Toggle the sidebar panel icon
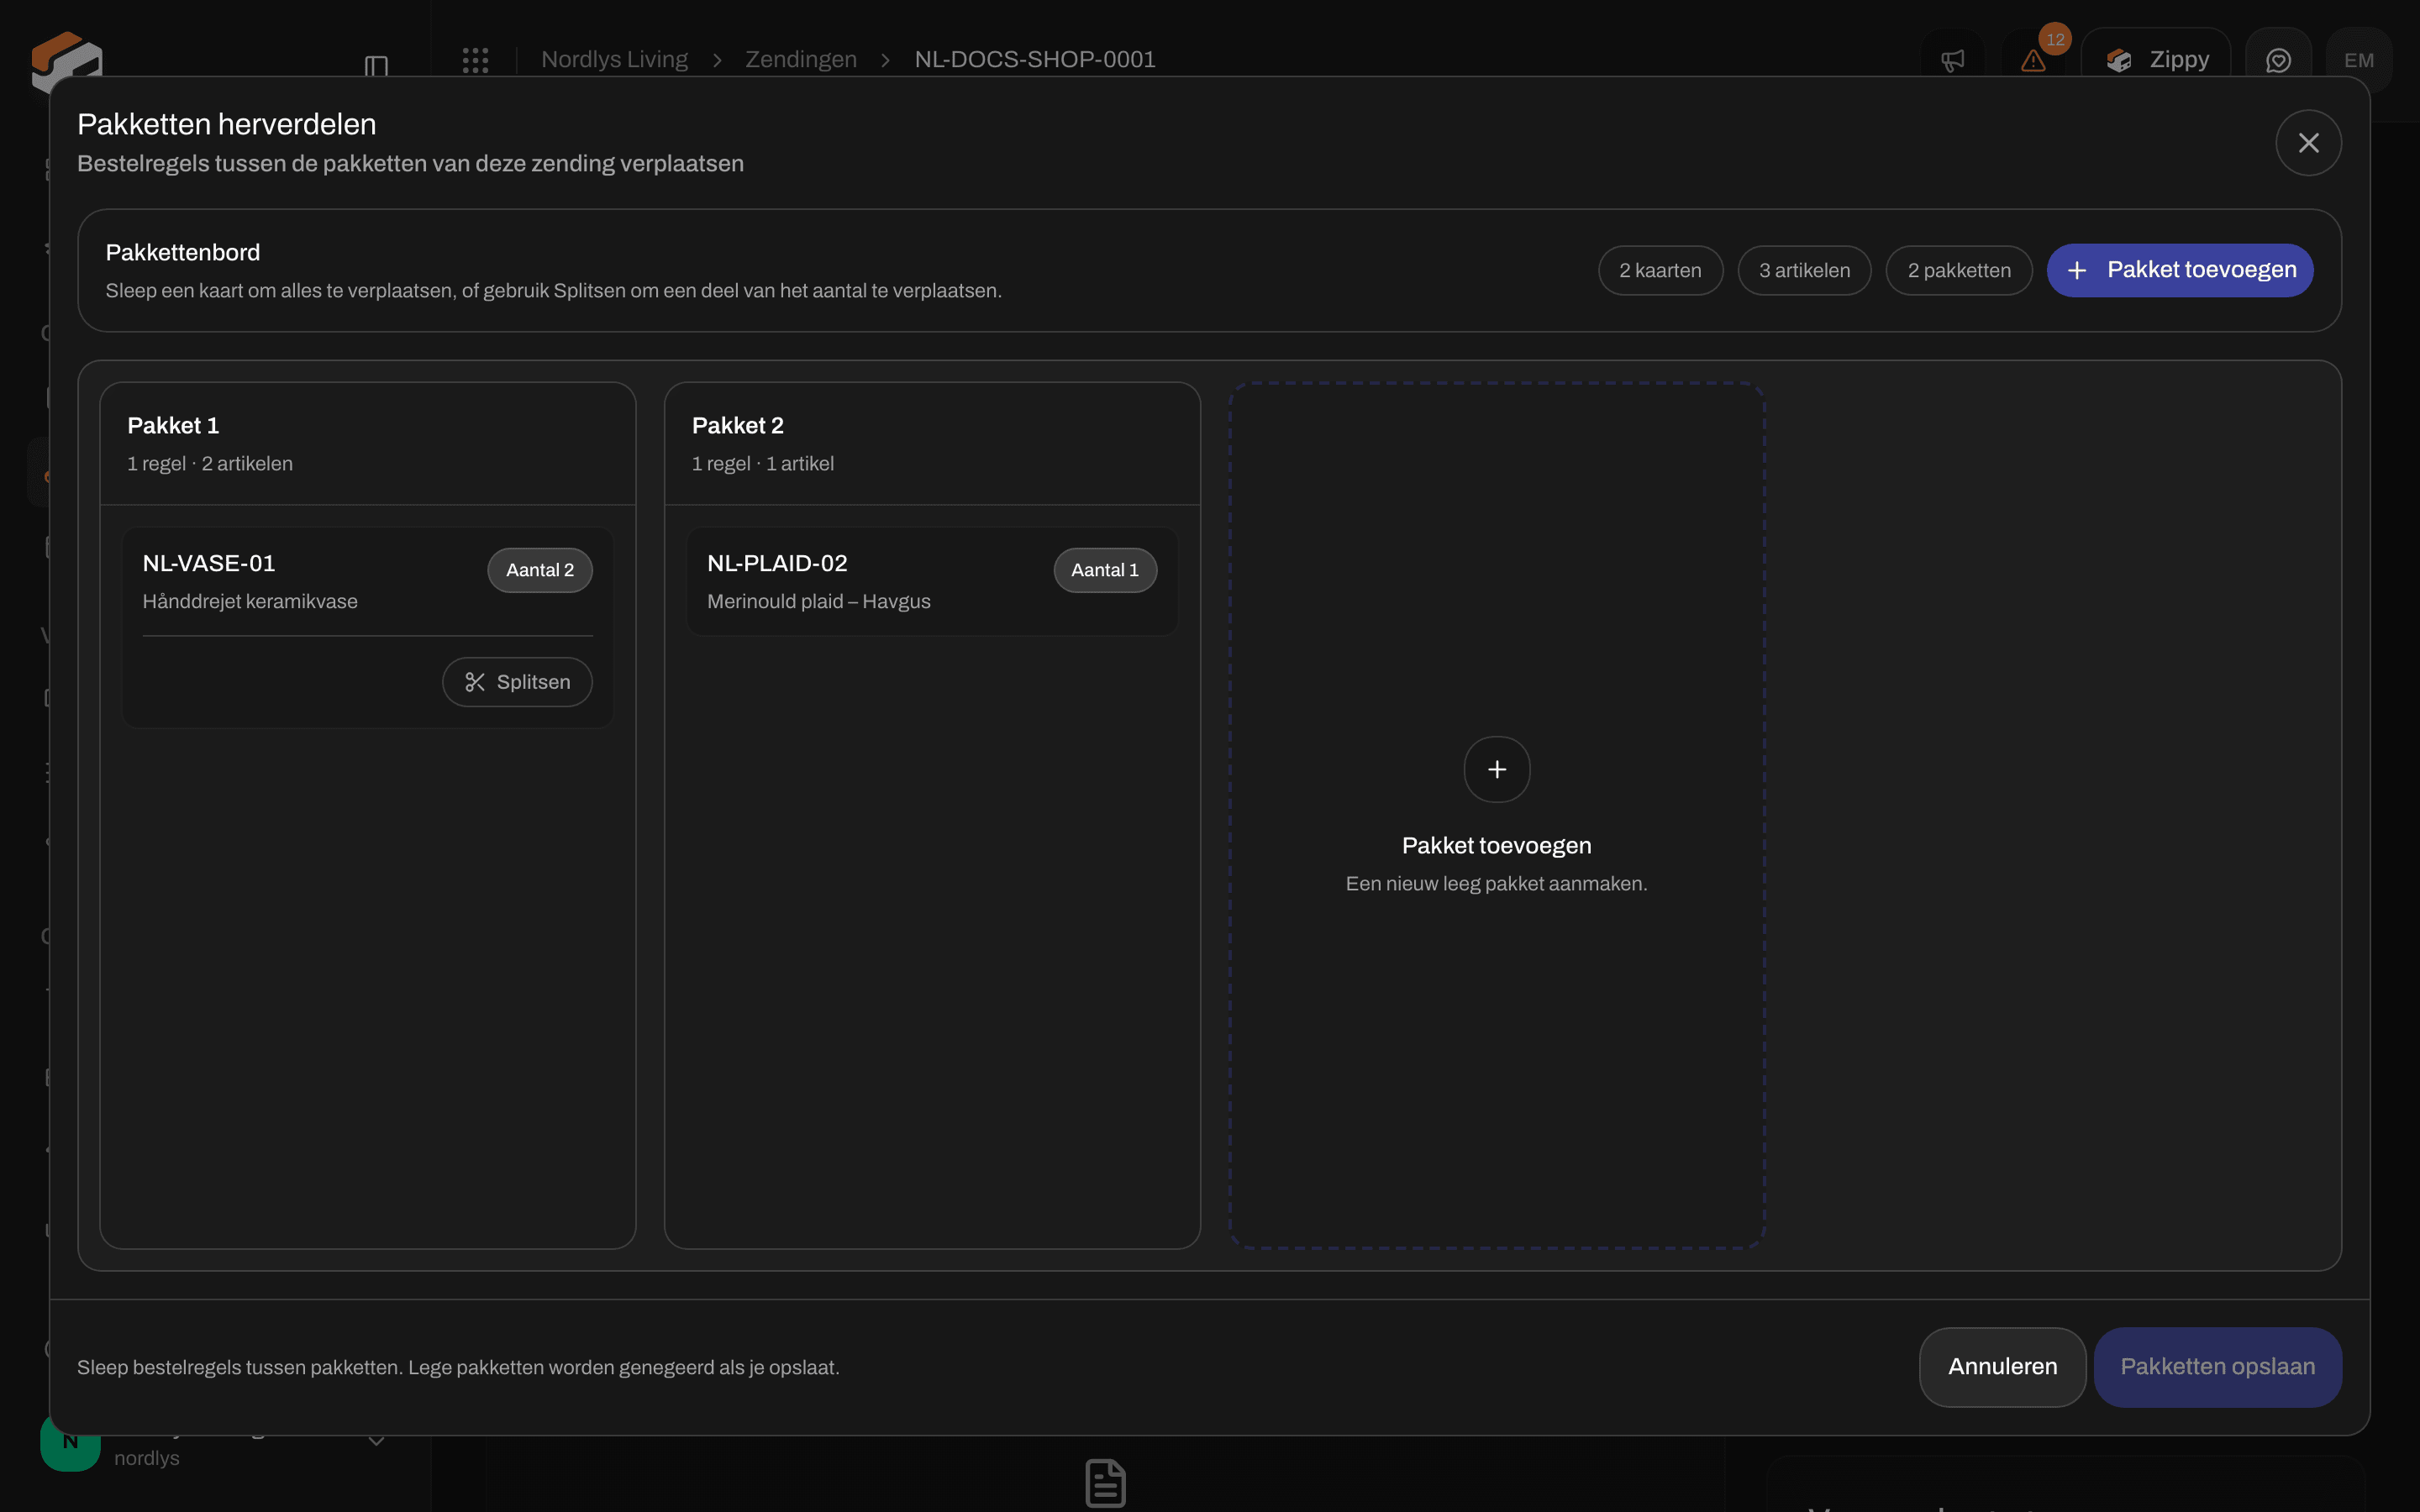This screenshot has height=1512, width=2420. [376, 65]
